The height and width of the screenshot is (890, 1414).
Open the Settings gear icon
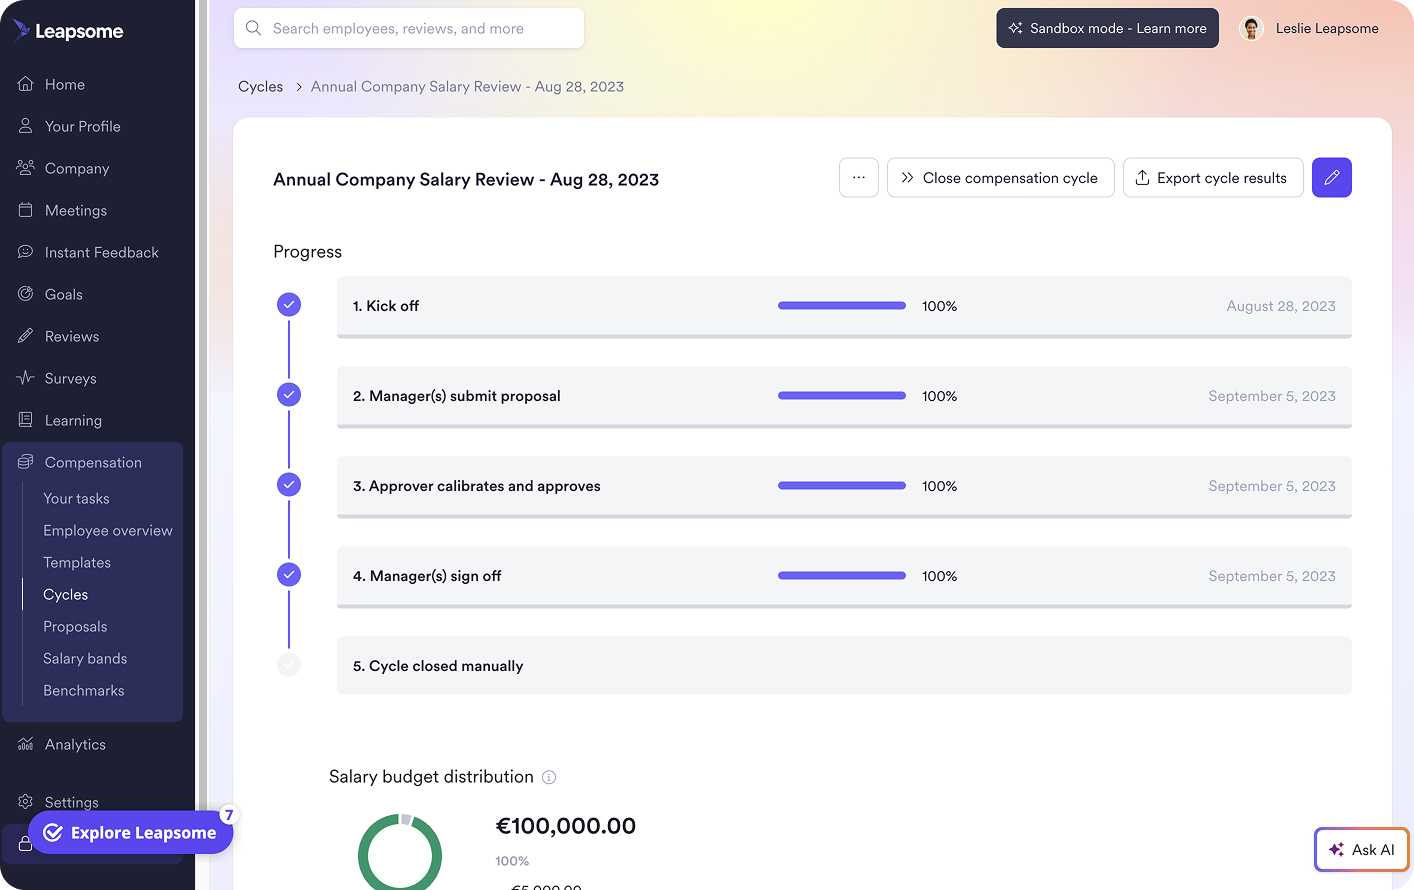(x=23, y=801)
